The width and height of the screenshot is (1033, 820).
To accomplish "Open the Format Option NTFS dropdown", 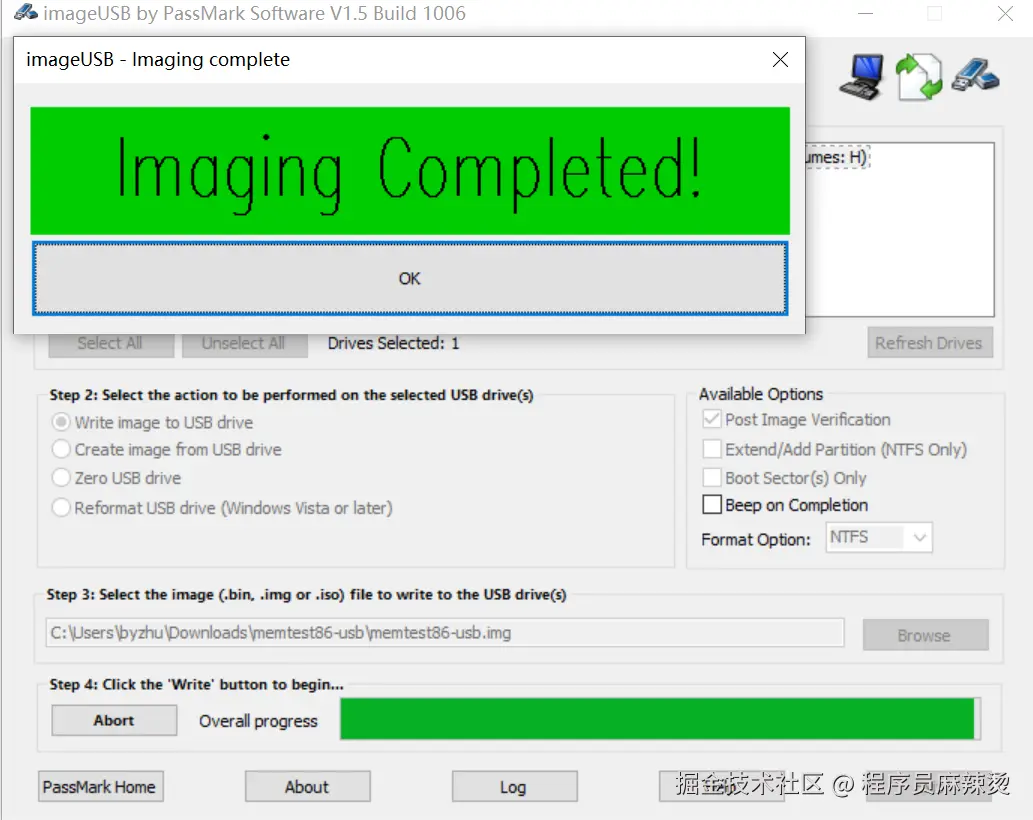I will [879, 537].
